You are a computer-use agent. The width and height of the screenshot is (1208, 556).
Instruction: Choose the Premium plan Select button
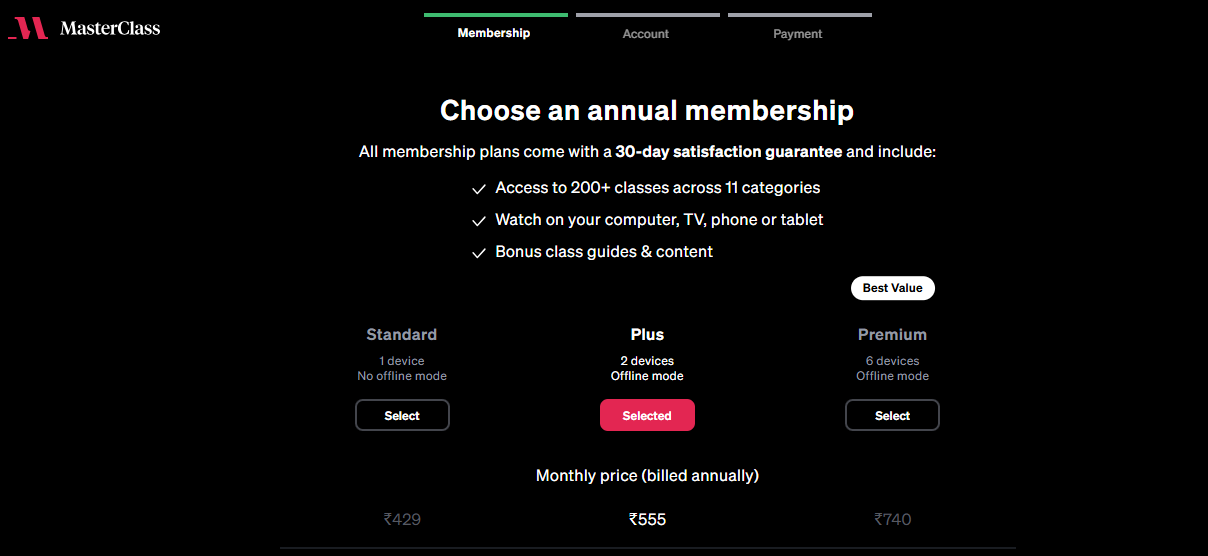coord(892,415)
